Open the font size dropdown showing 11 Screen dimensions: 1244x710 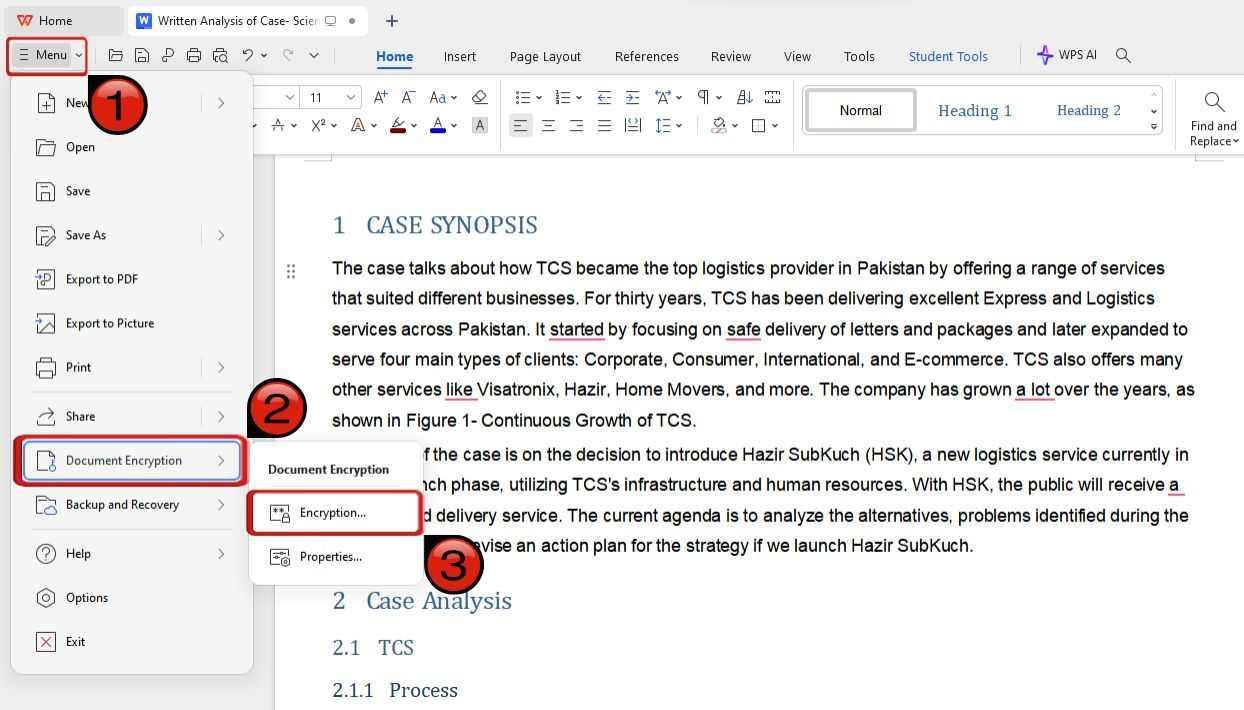click(x=351, y=97)
